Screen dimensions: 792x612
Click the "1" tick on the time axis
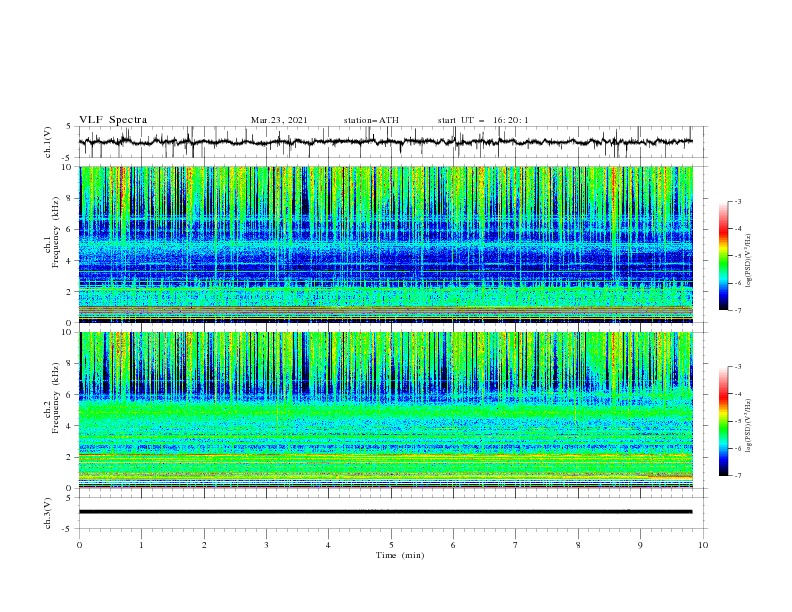pyautogui.click(x=141, y=545)
